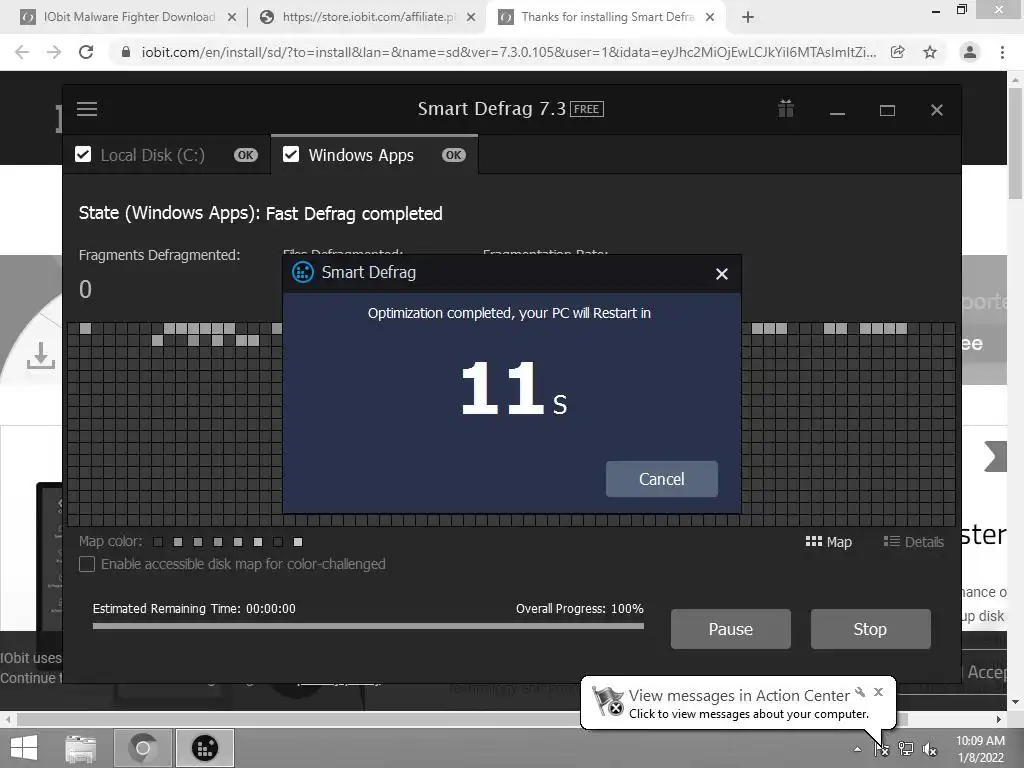Image resolution: width=1024 pixels, height=768 pixels.
Task: Click wrench icon in notification balloon
Action: point(860,692)
